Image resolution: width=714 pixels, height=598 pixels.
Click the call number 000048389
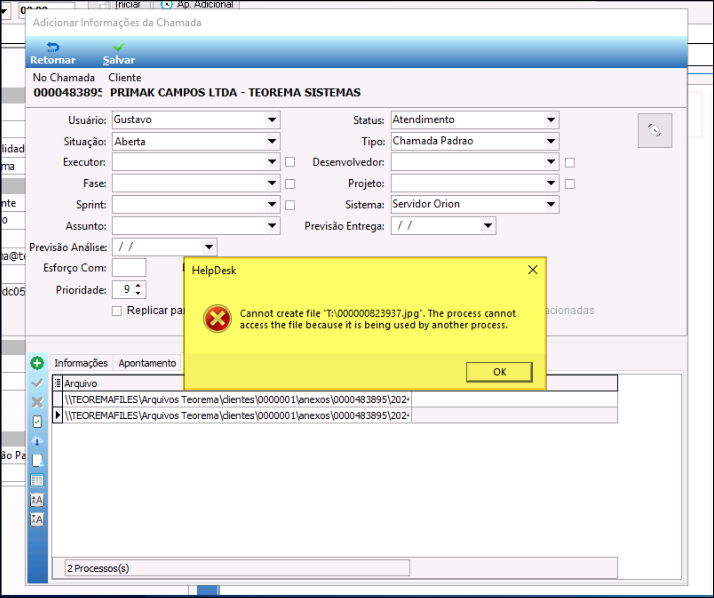tap(67, 92)
